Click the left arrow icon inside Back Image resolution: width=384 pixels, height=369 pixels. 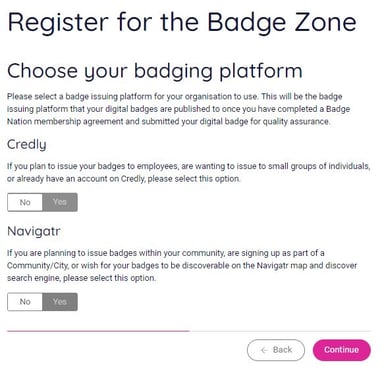click(265, 350)
